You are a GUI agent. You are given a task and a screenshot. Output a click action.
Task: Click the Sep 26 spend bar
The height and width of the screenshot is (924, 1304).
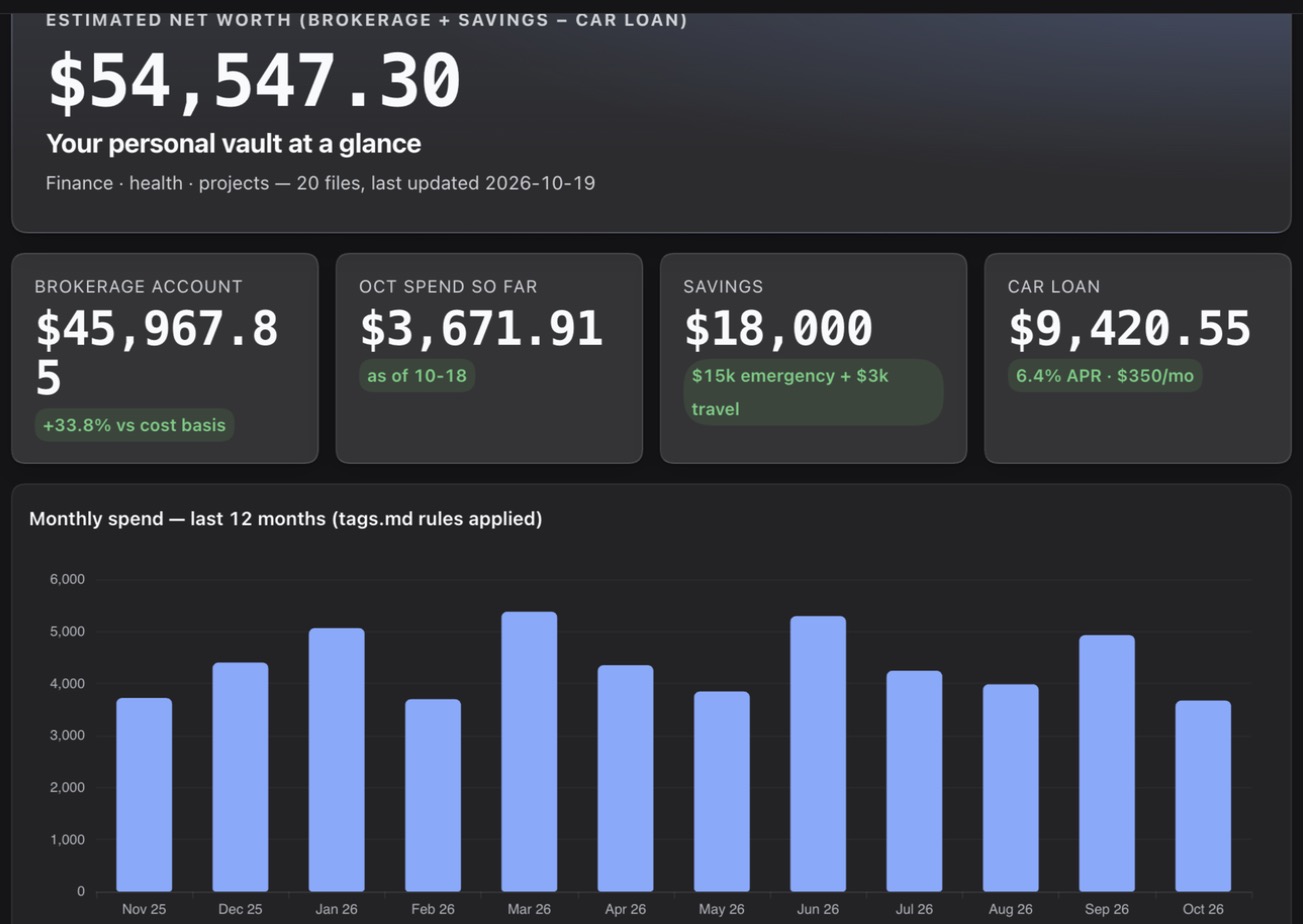coord(1107,763)
